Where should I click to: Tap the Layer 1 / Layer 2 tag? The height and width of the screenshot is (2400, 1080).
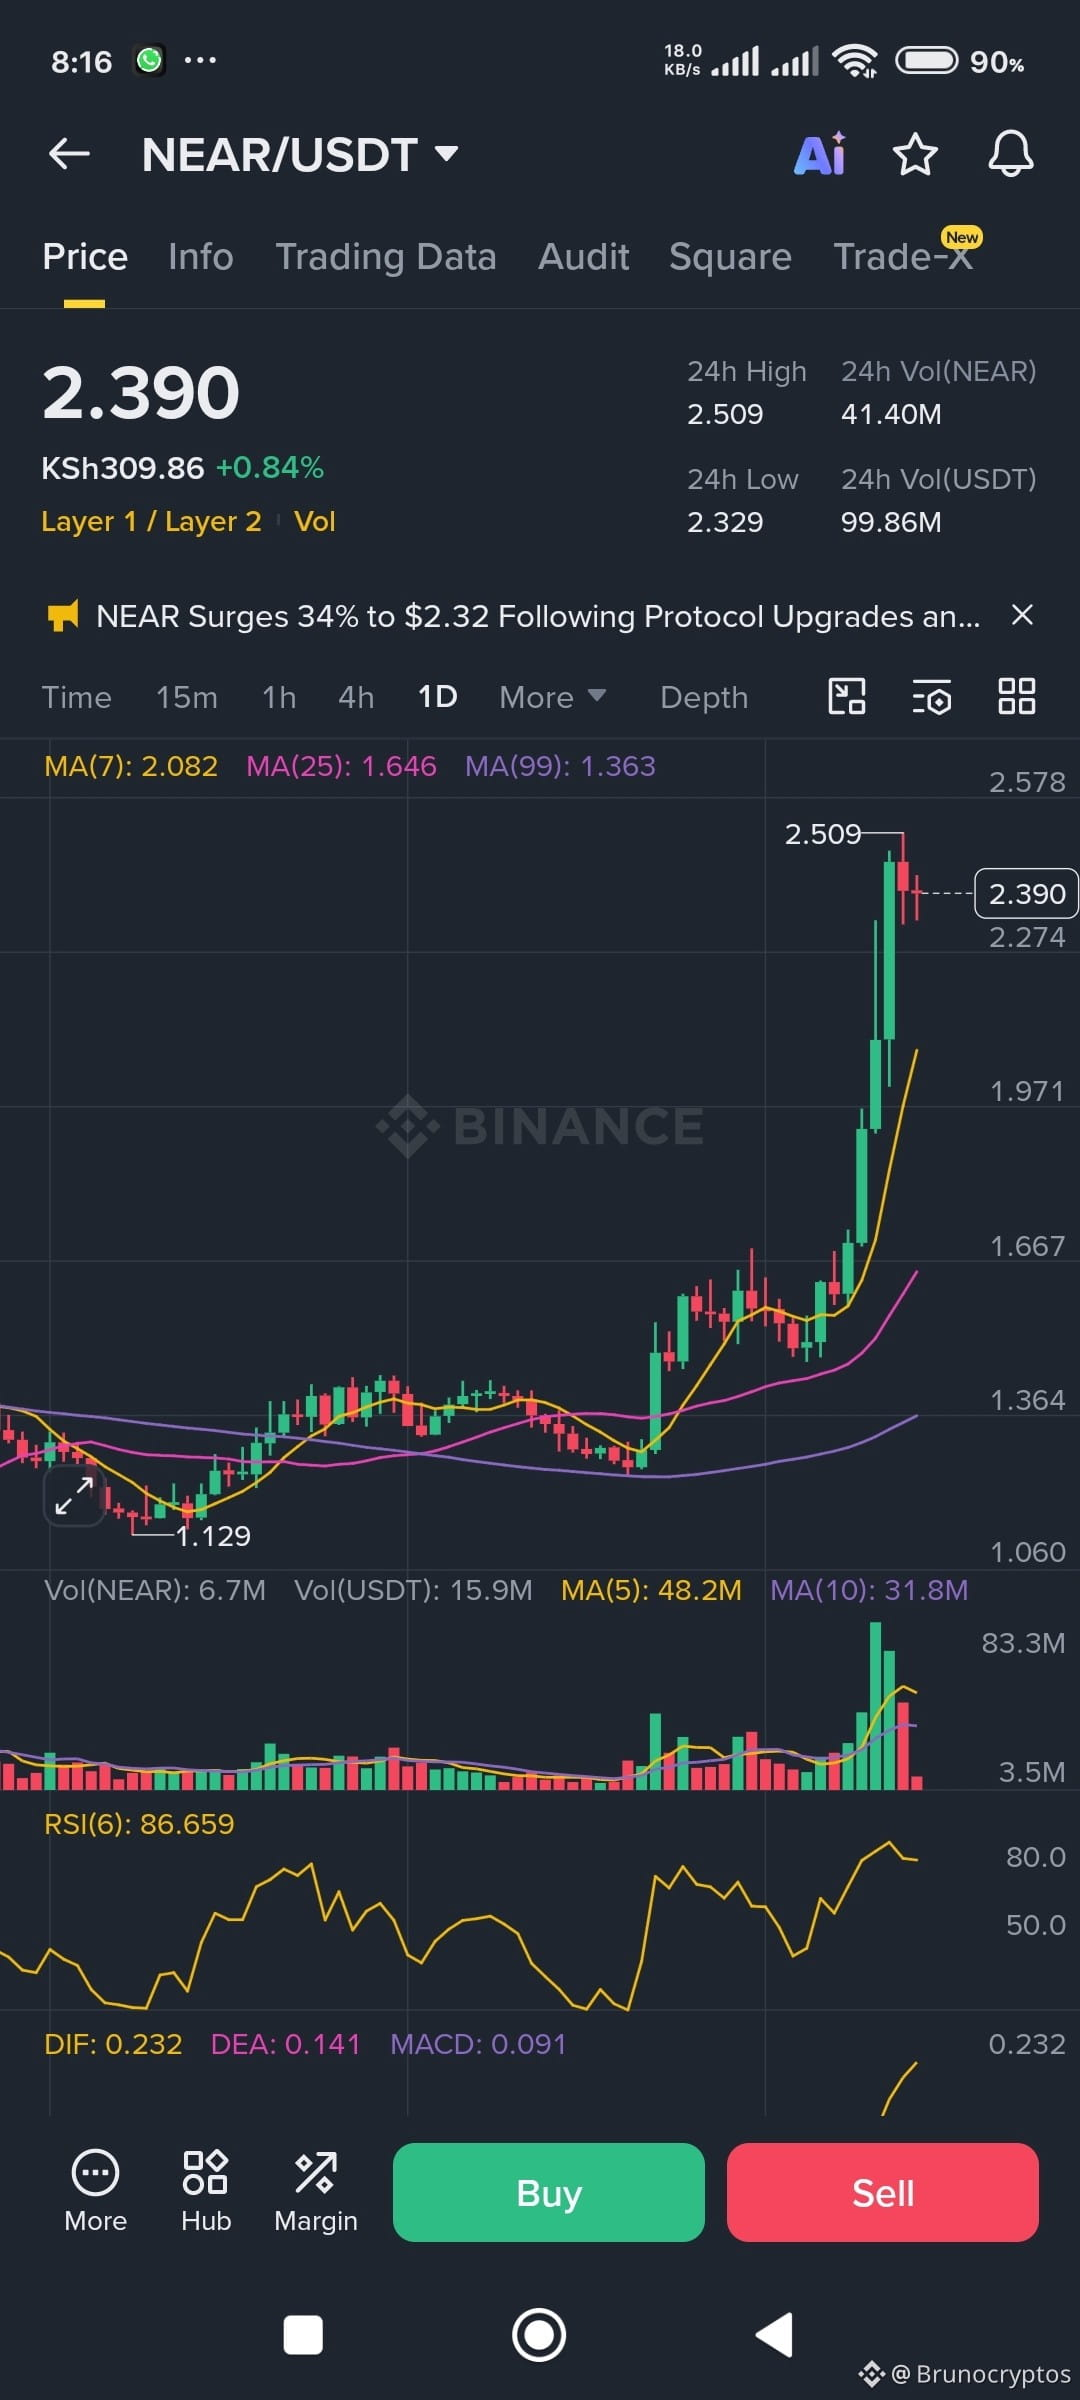[x=151, y=522]
